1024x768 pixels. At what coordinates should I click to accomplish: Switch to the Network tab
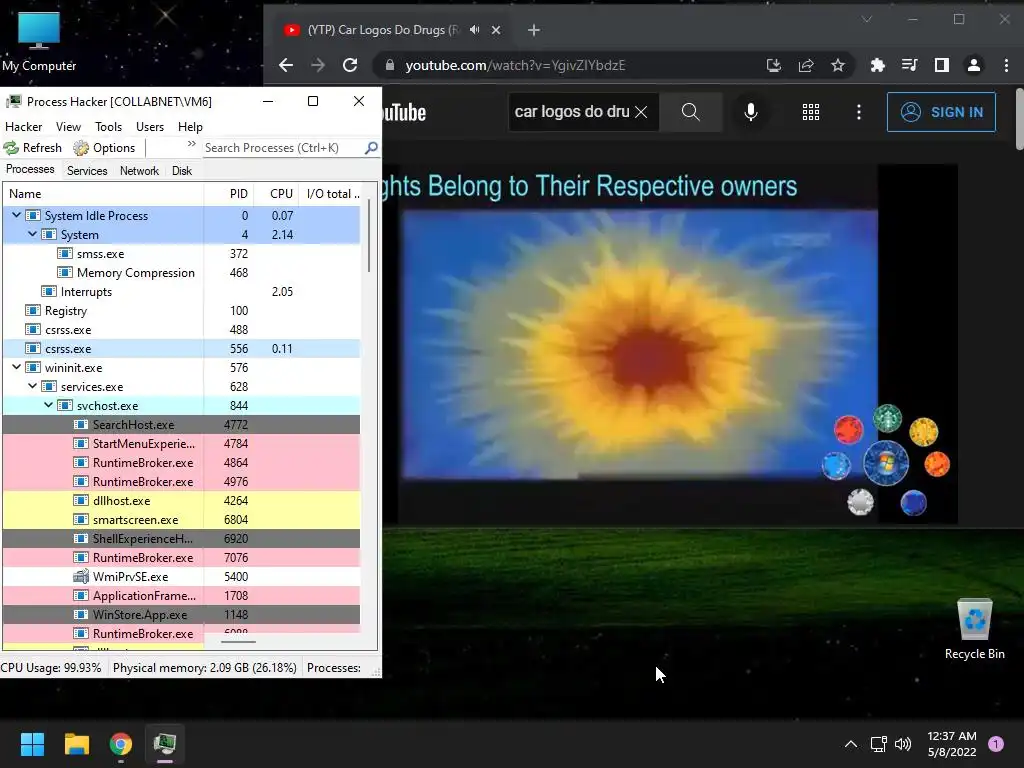click(x=139, y=170)
